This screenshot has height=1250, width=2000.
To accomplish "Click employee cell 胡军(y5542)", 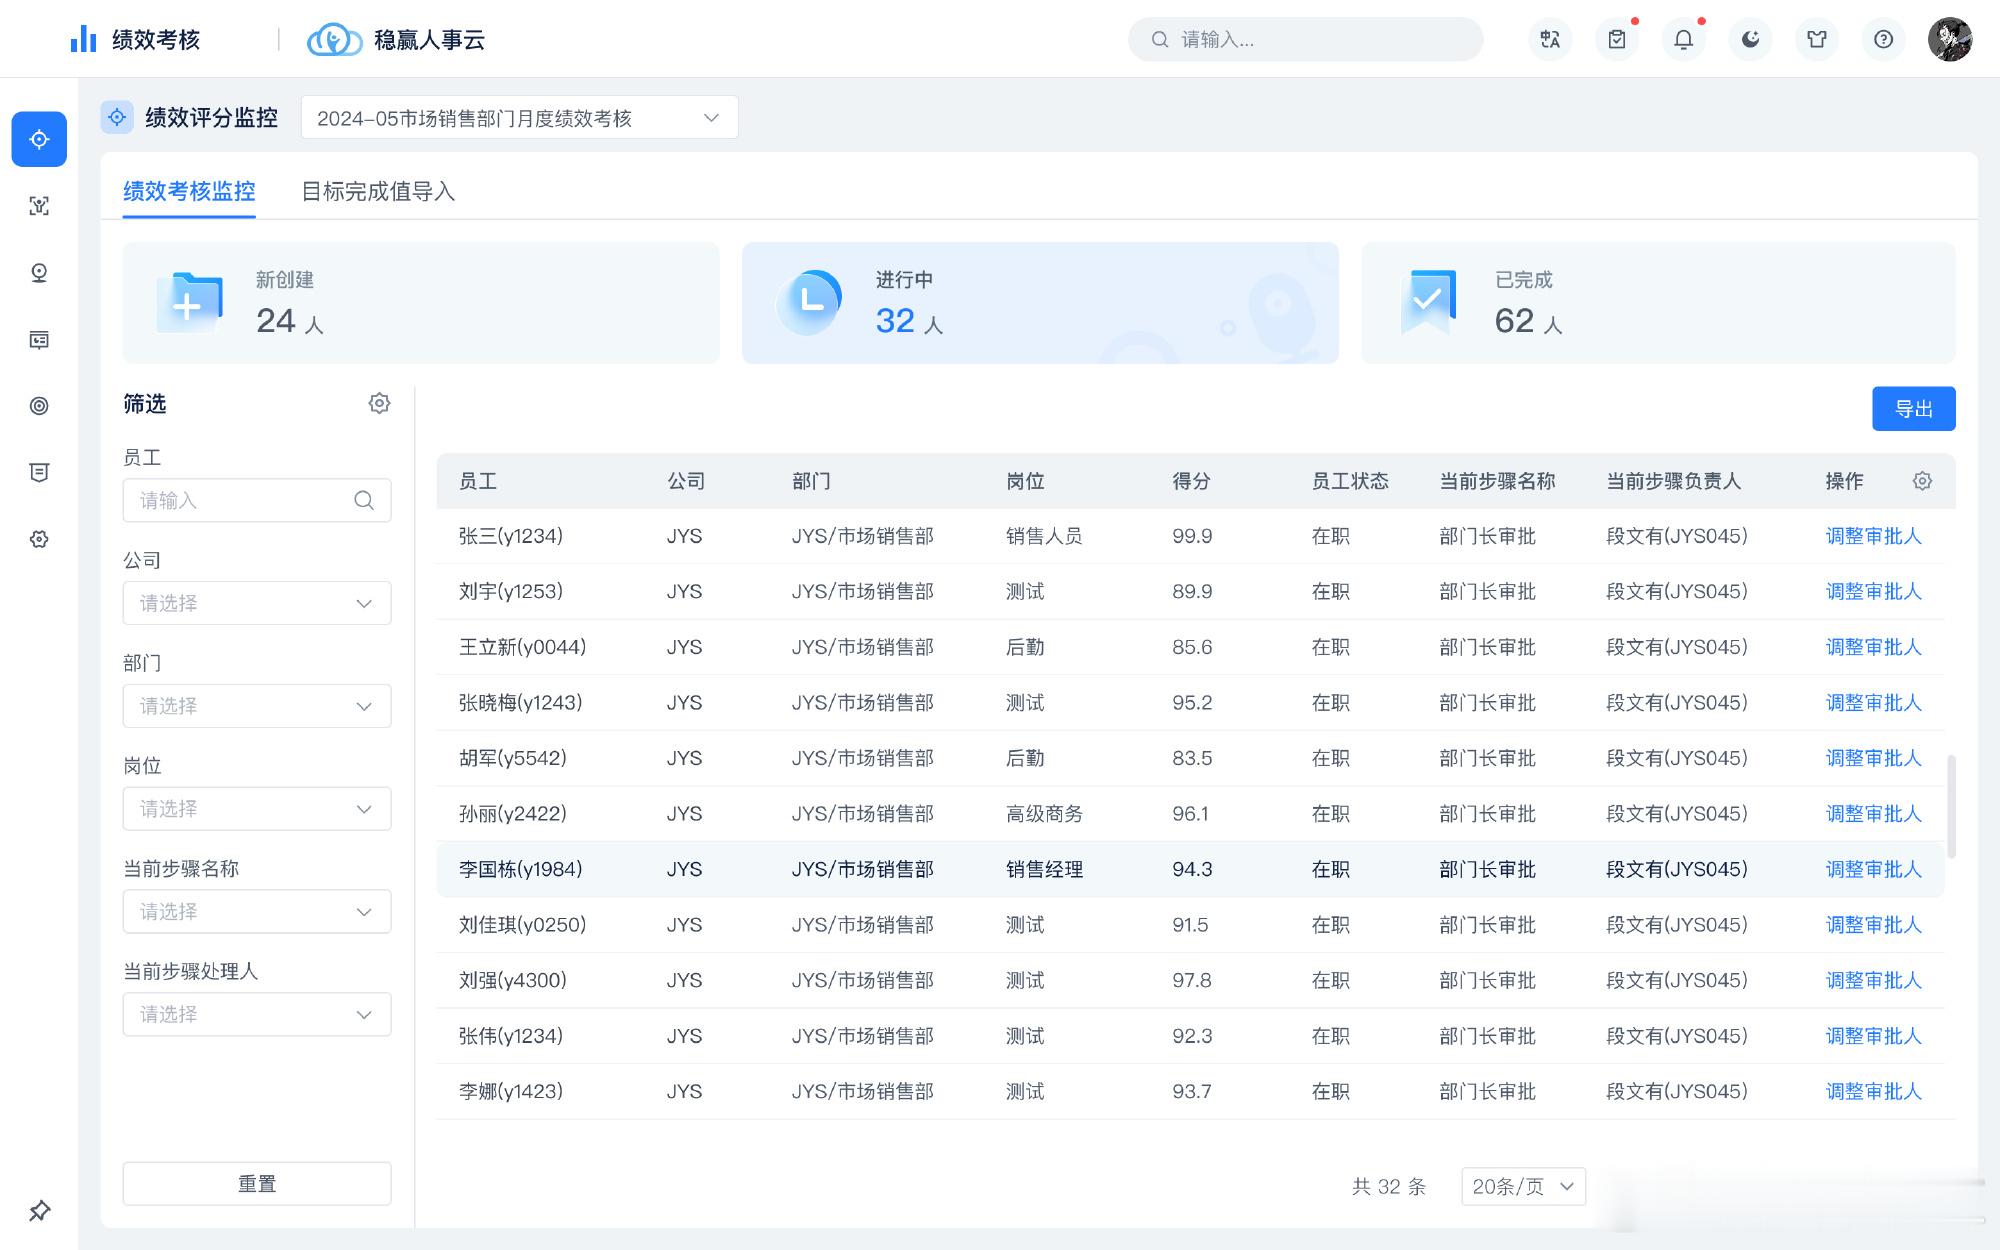I will (x=513, y=758).
